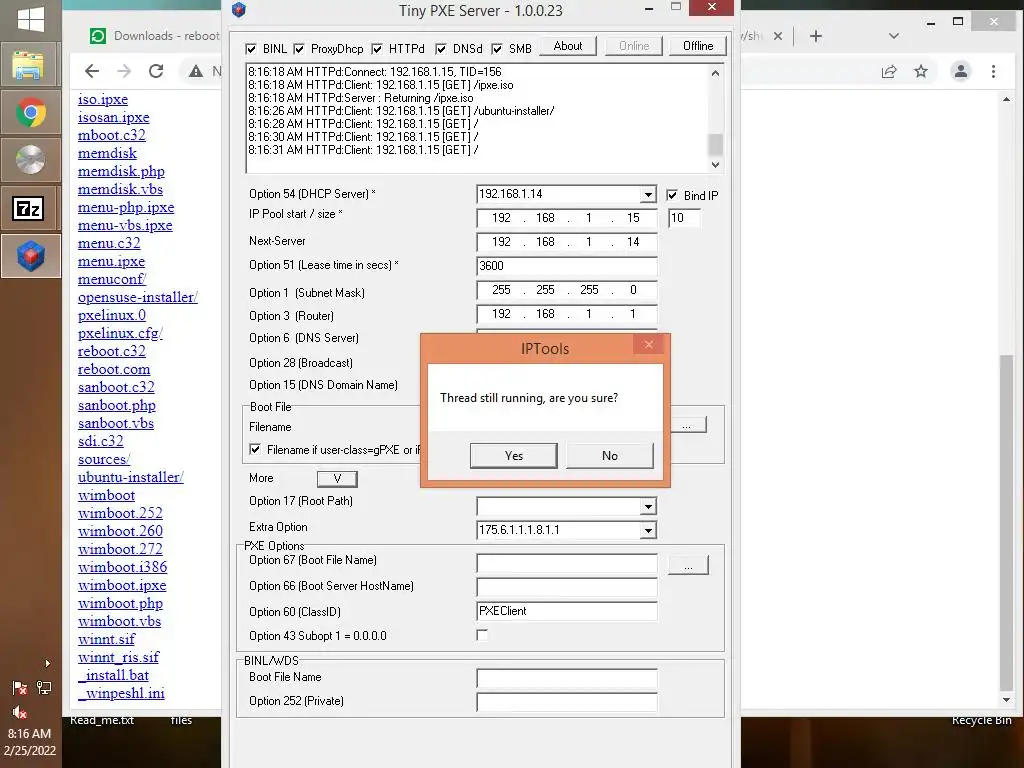Click BINL/WDS Boot File Name field
1024x768 pixels.
click(566, 678)
